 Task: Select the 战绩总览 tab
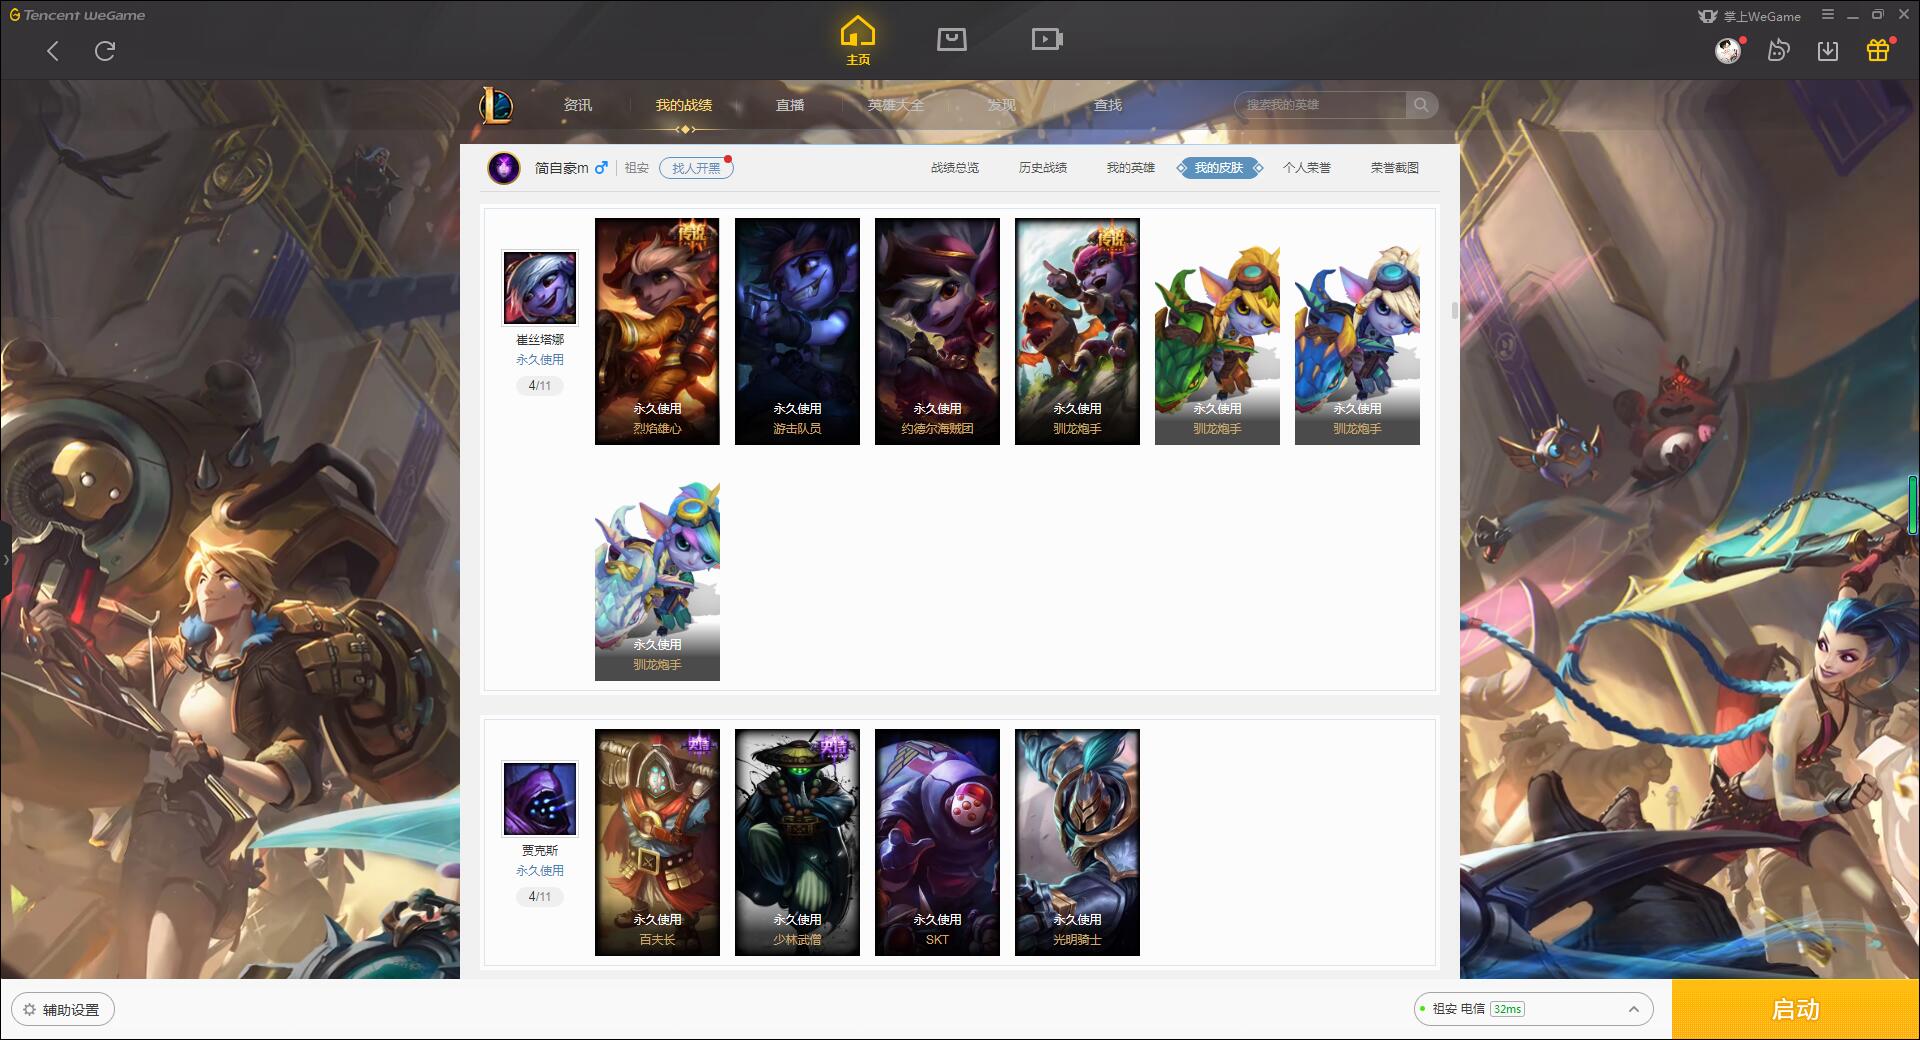(x=955, y=168)
